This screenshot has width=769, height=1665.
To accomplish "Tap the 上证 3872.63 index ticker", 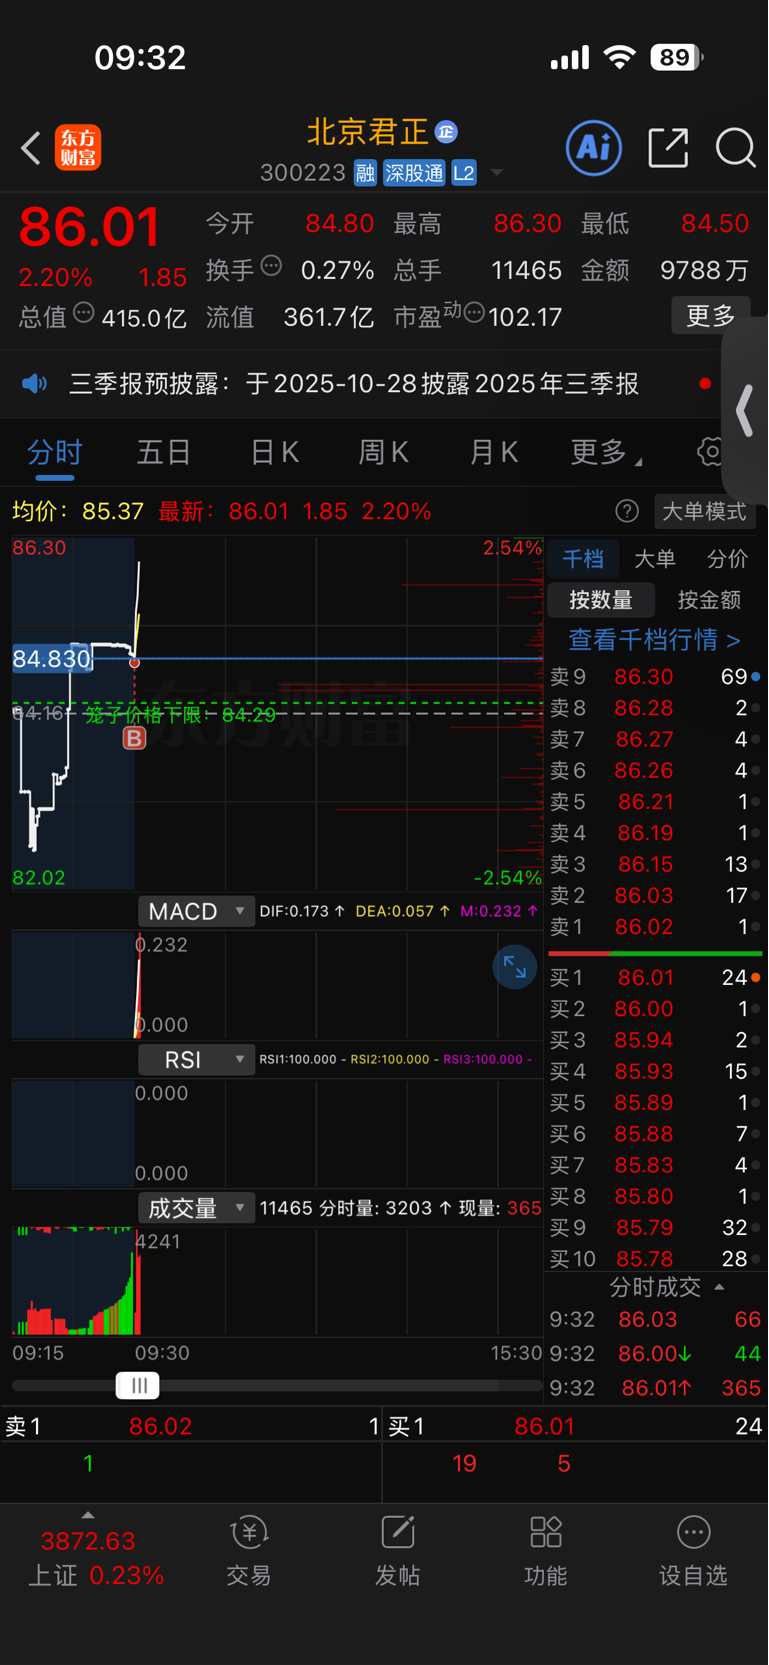I will (95, 1557).
